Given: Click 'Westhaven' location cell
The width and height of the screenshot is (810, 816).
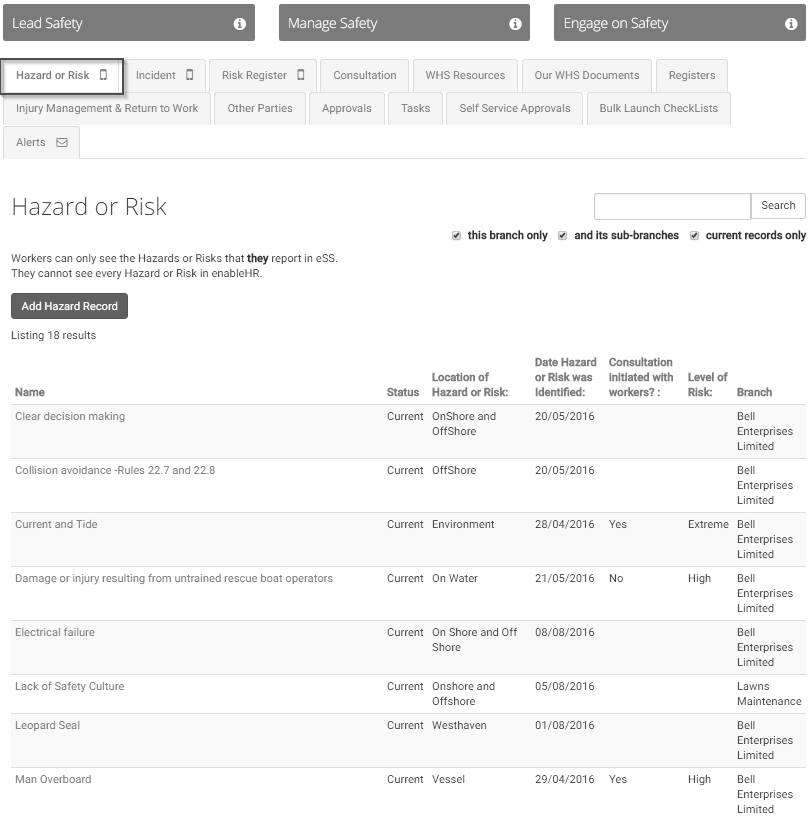Looking at the screenshot, I should (x=459, y=725).
